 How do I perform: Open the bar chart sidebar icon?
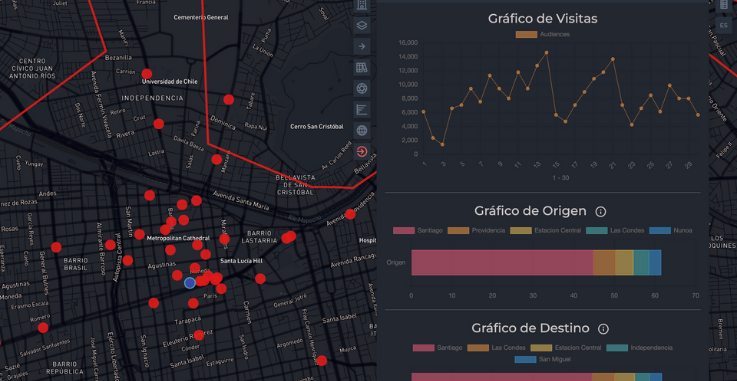(361, 110)
